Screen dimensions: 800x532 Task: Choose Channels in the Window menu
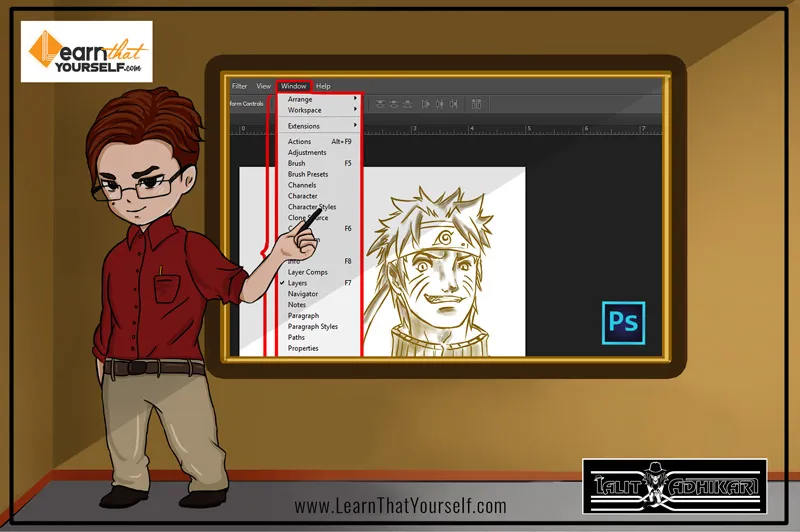301,185
